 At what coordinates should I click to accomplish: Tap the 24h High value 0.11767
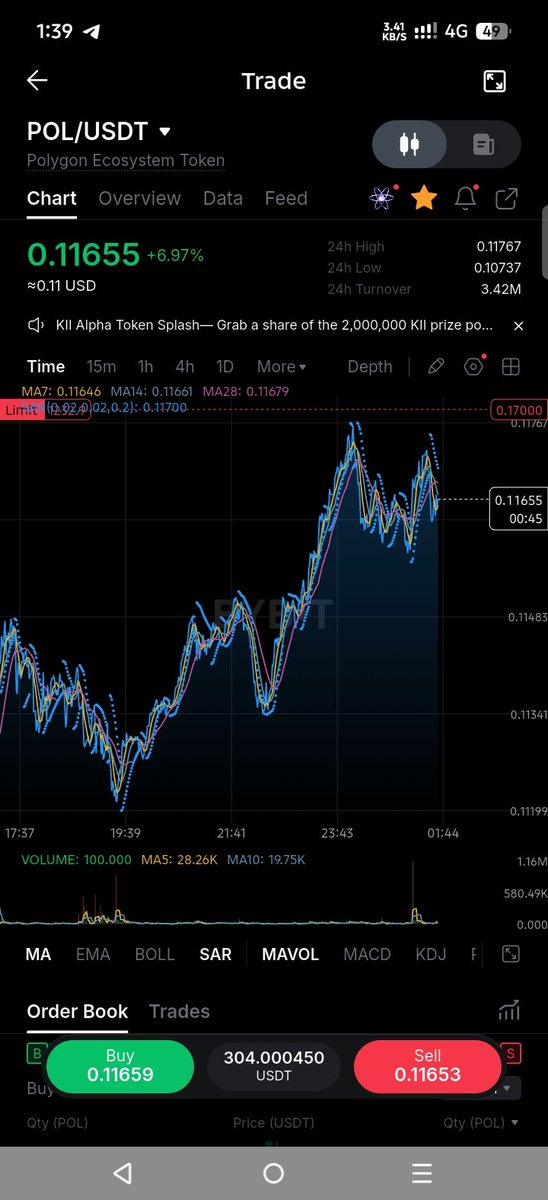(x=498, y=246)
